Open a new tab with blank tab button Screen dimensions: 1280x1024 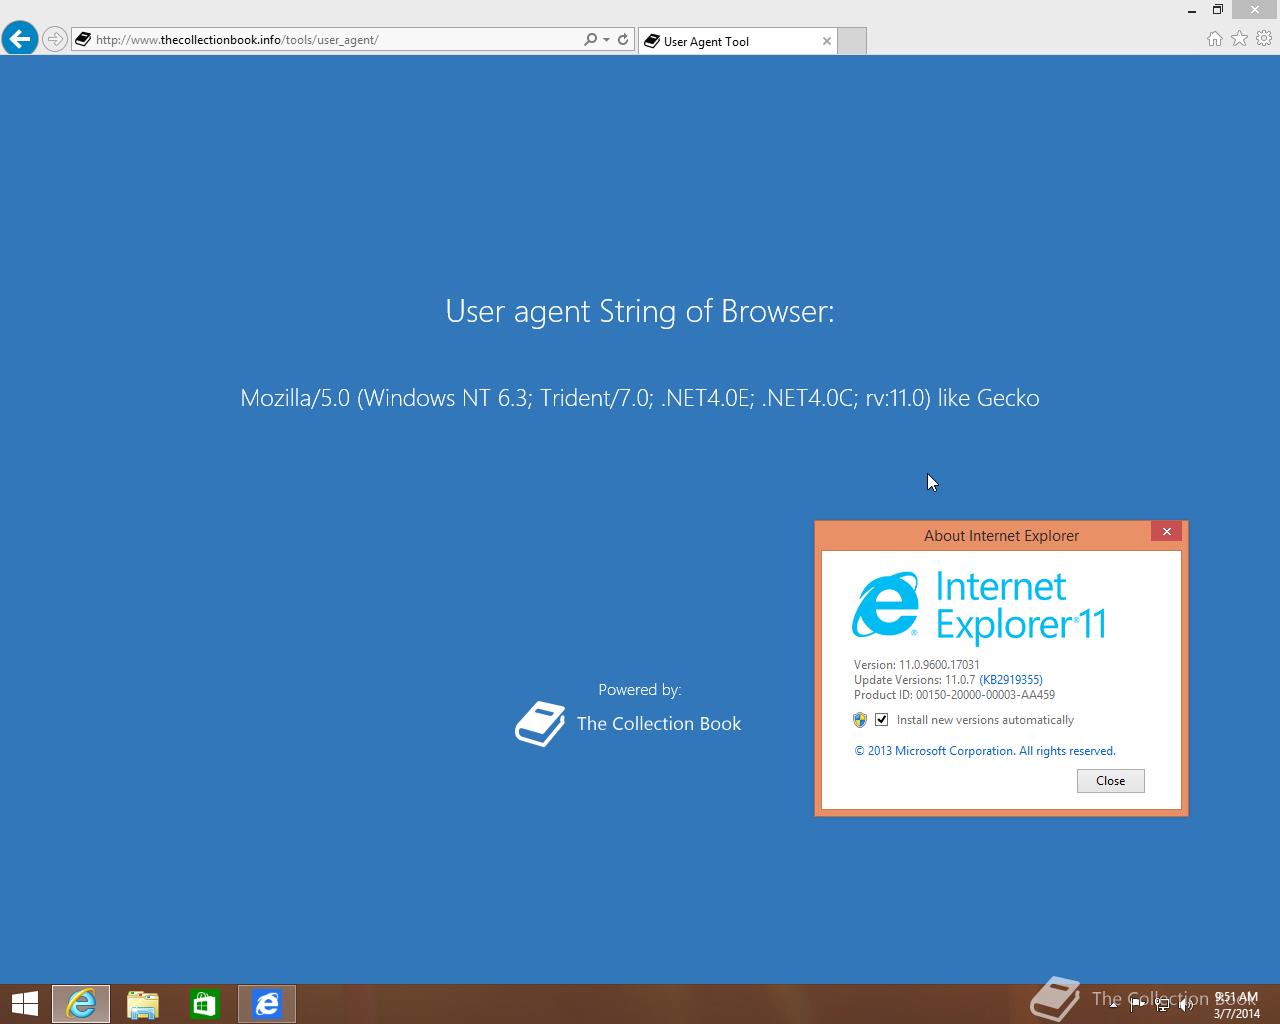click(852, 41)
